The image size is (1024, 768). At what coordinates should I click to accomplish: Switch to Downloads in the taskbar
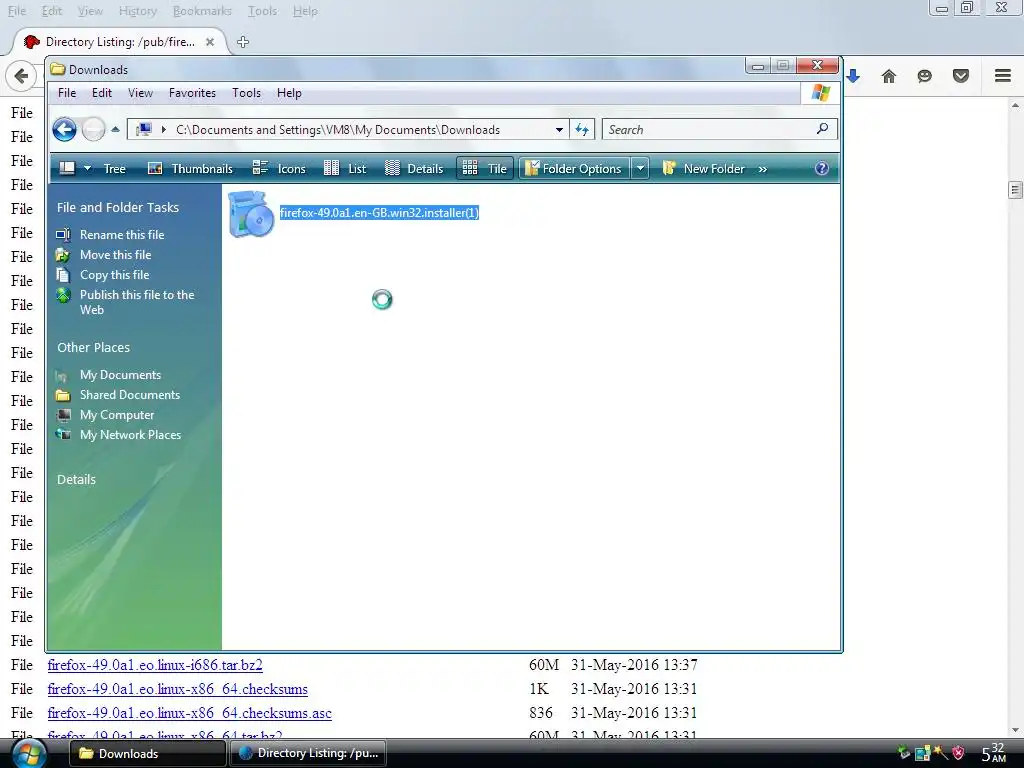(147, 753)
